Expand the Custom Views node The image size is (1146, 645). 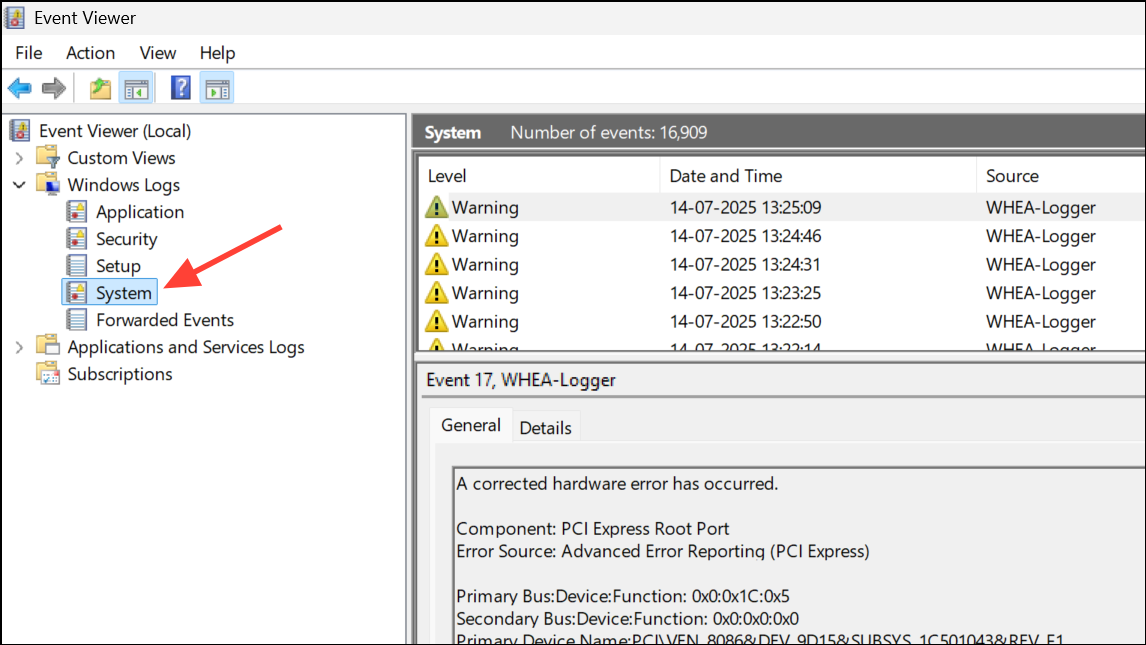click(20, 158)
